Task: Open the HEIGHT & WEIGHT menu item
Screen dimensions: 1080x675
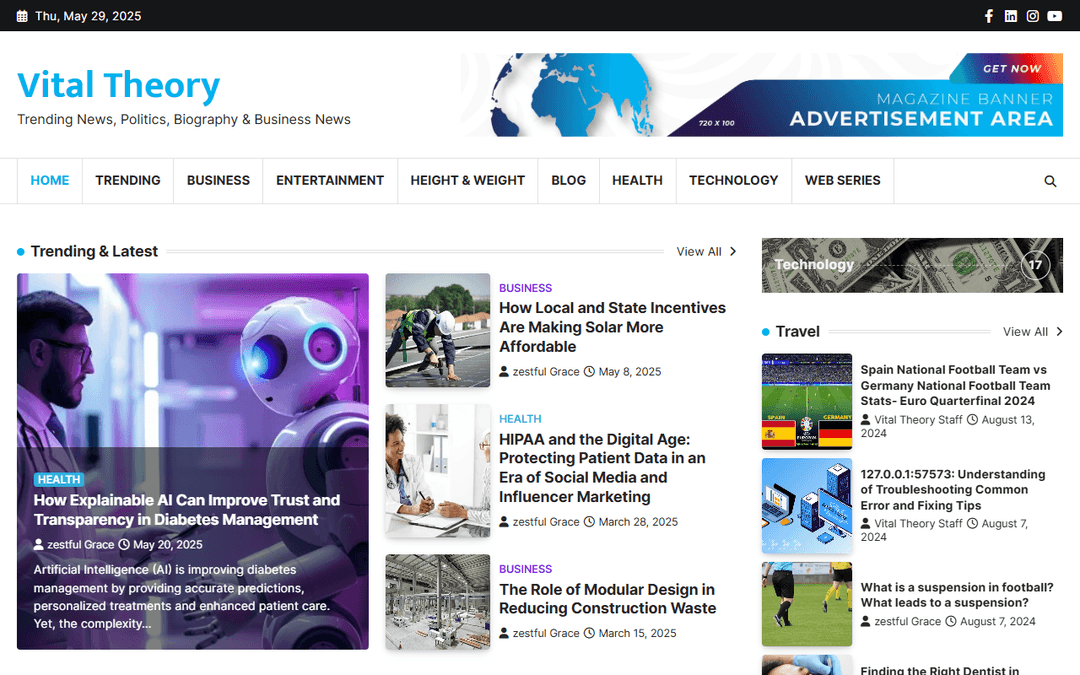Action: pyautogui.click(x=467, y=180)
